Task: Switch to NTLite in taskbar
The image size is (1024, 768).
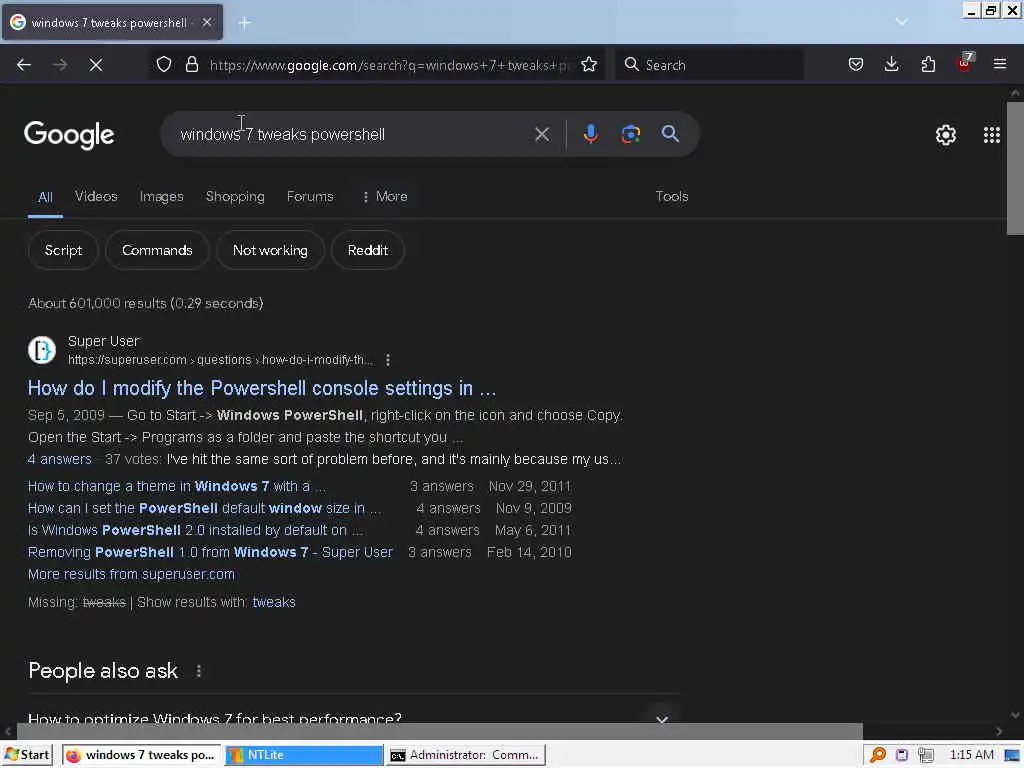Action: [304, 755]
